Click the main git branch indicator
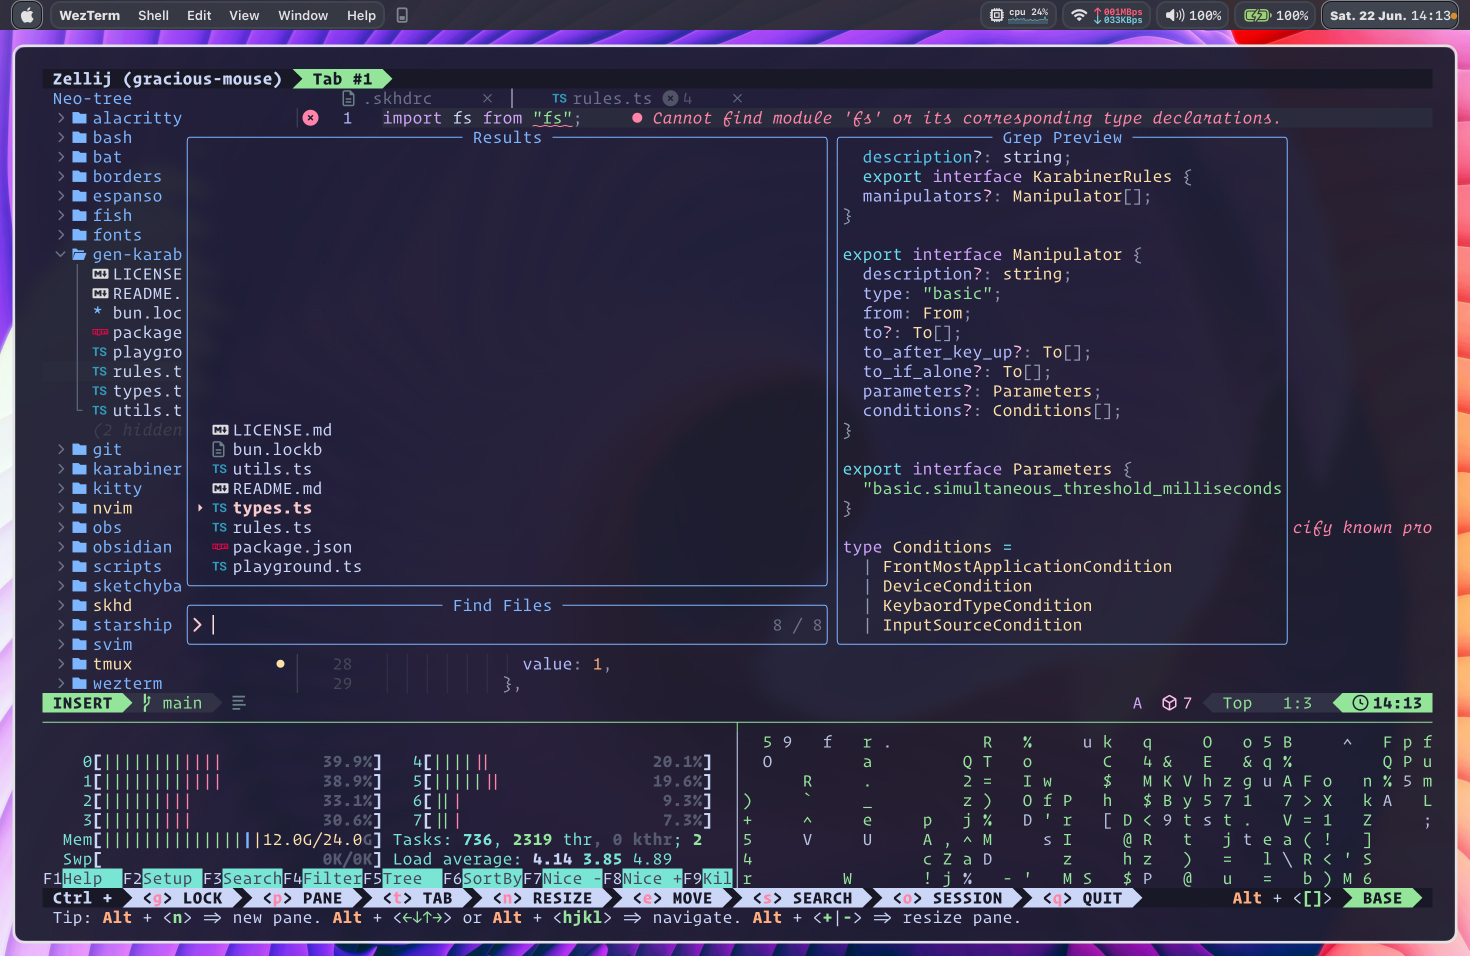This screenshot has width=1470, height=956. [x=172, y=703]
